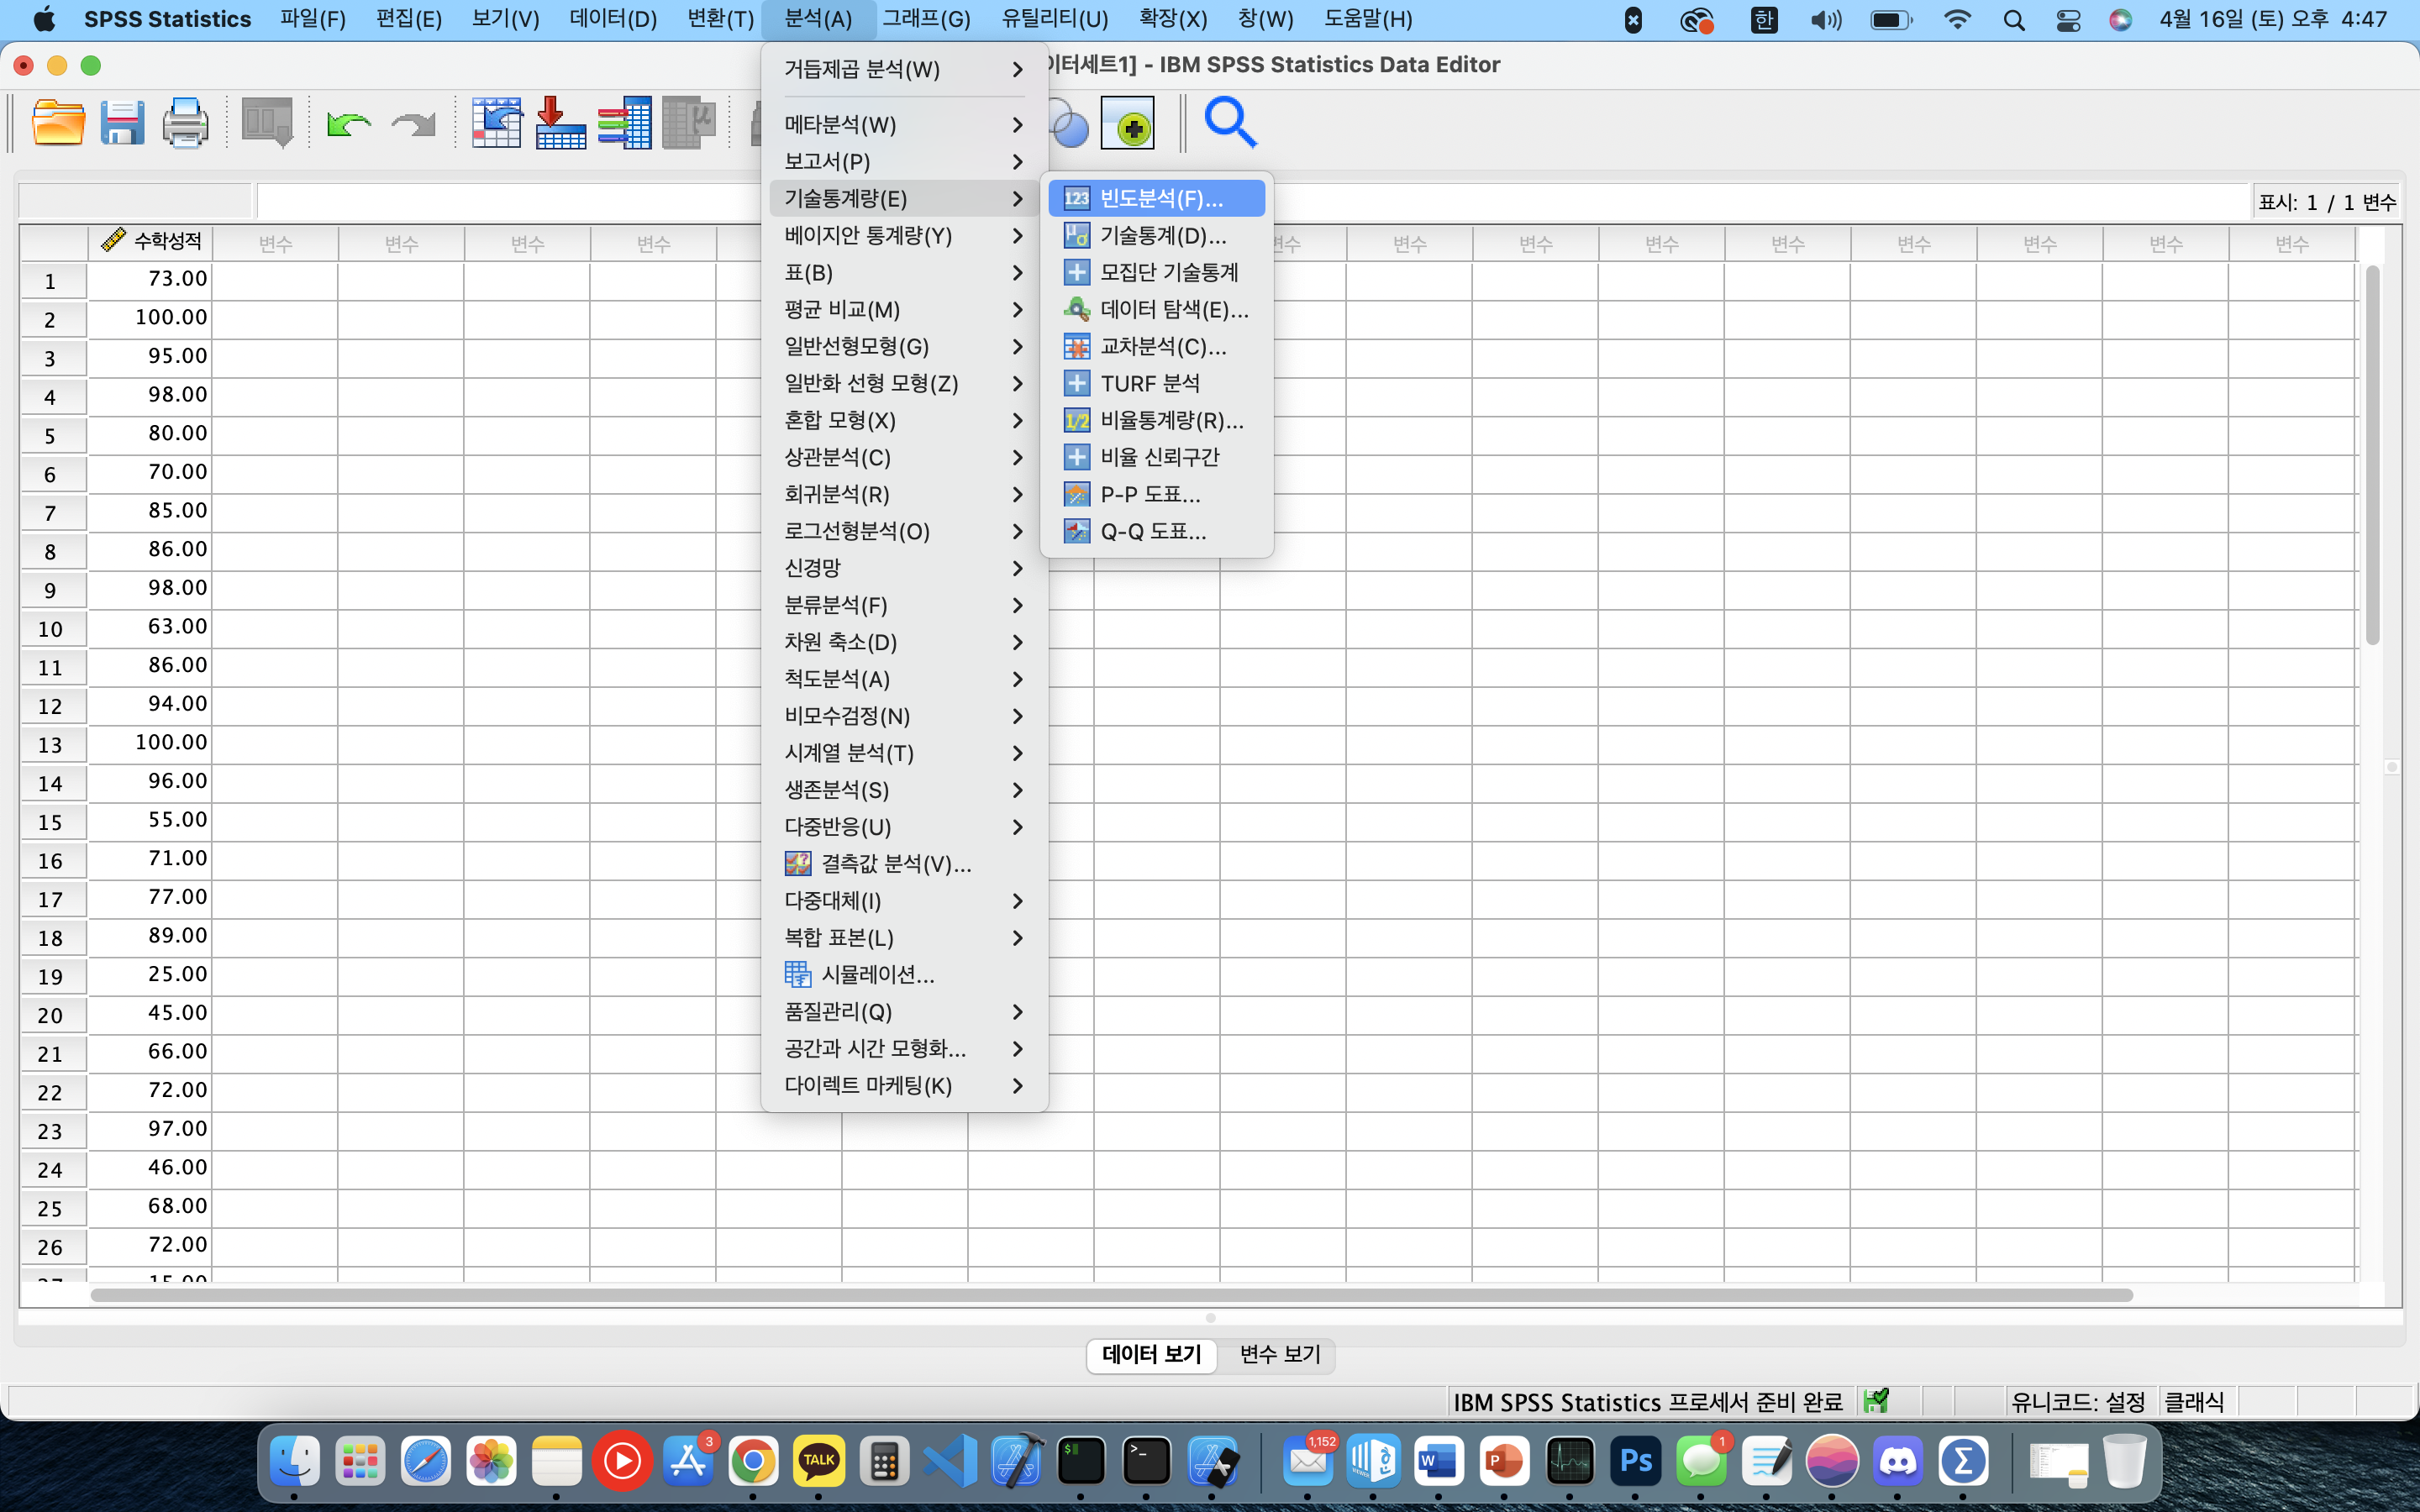This screenshot has width=2420, height=1512.
Task: Open 시뮬레이션 menu item
Action: (904, 974)
